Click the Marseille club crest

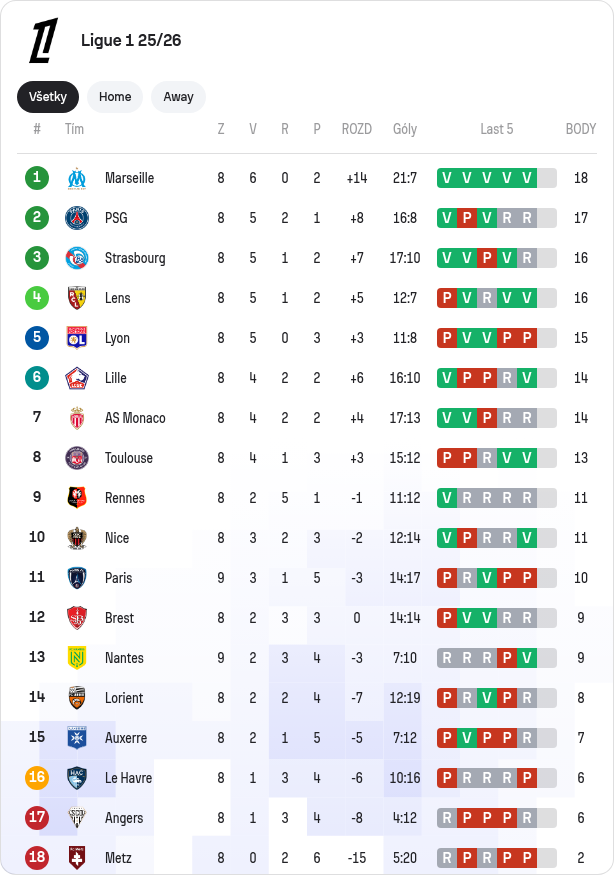click(77, 178)
